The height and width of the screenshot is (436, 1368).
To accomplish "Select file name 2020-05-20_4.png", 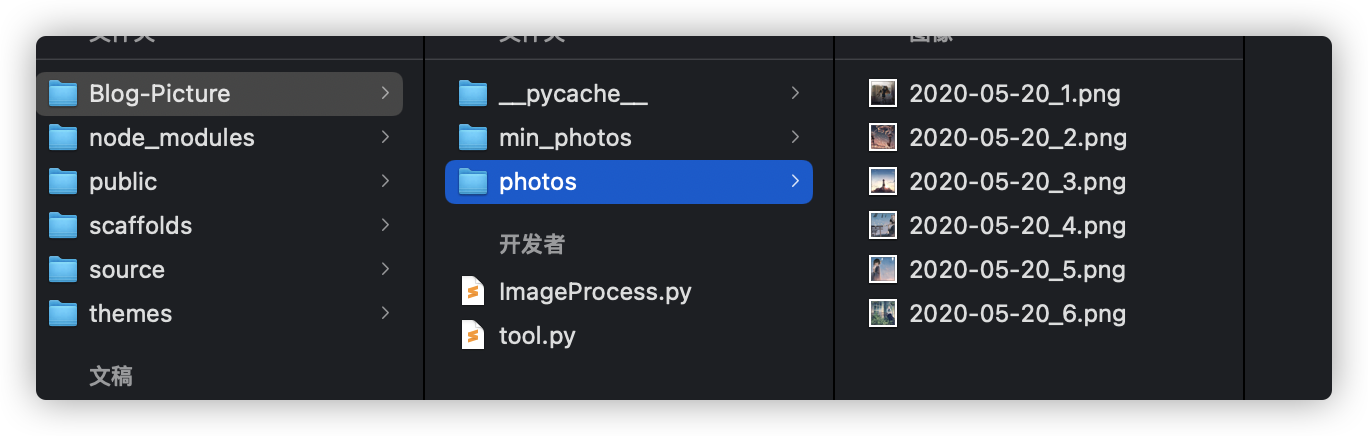I will (1018, 226).
